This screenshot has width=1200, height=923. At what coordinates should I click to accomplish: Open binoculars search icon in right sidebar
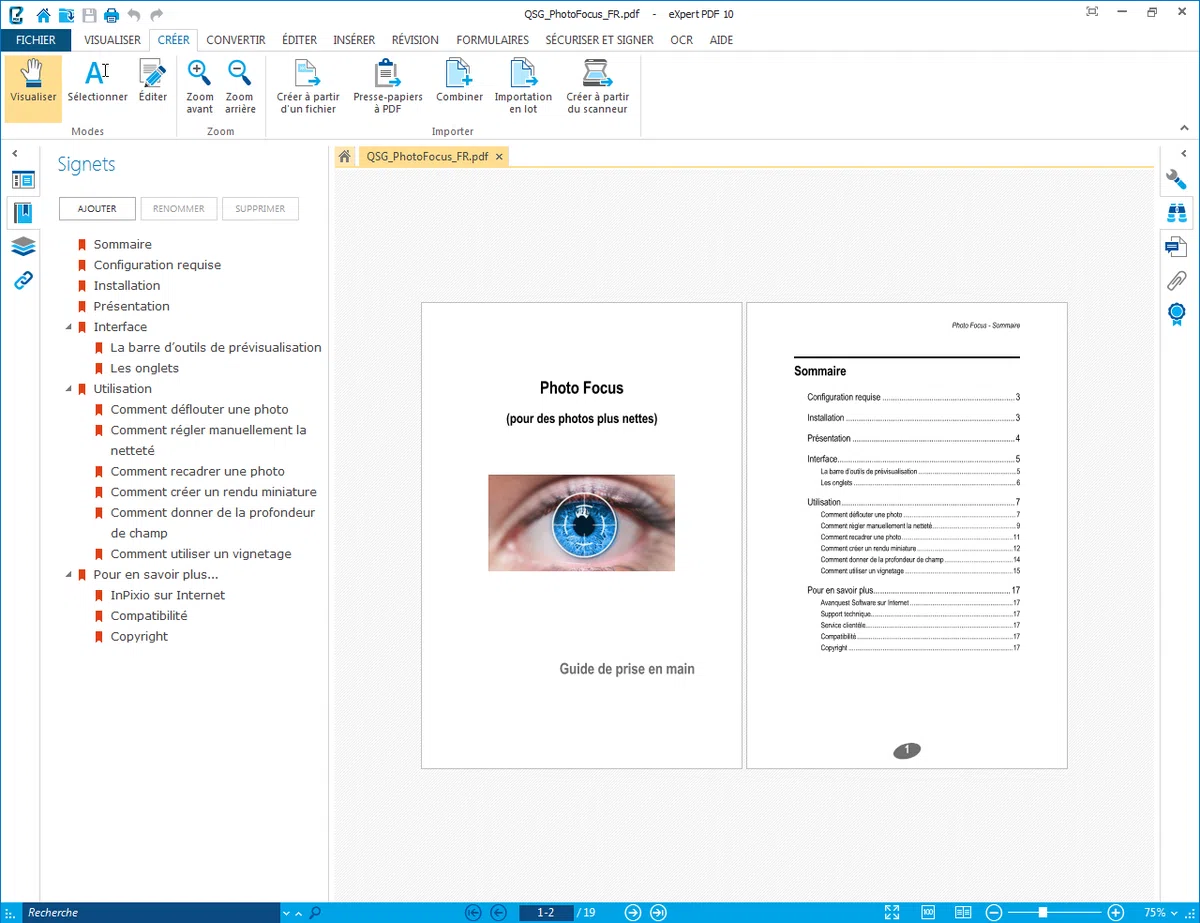1177,213
